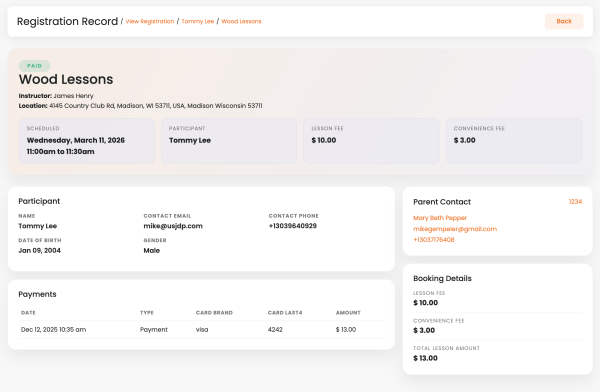Click the DATE column header
Image resolution: width=600 pixels, height=392 pixels.
[x=28, y=313]
